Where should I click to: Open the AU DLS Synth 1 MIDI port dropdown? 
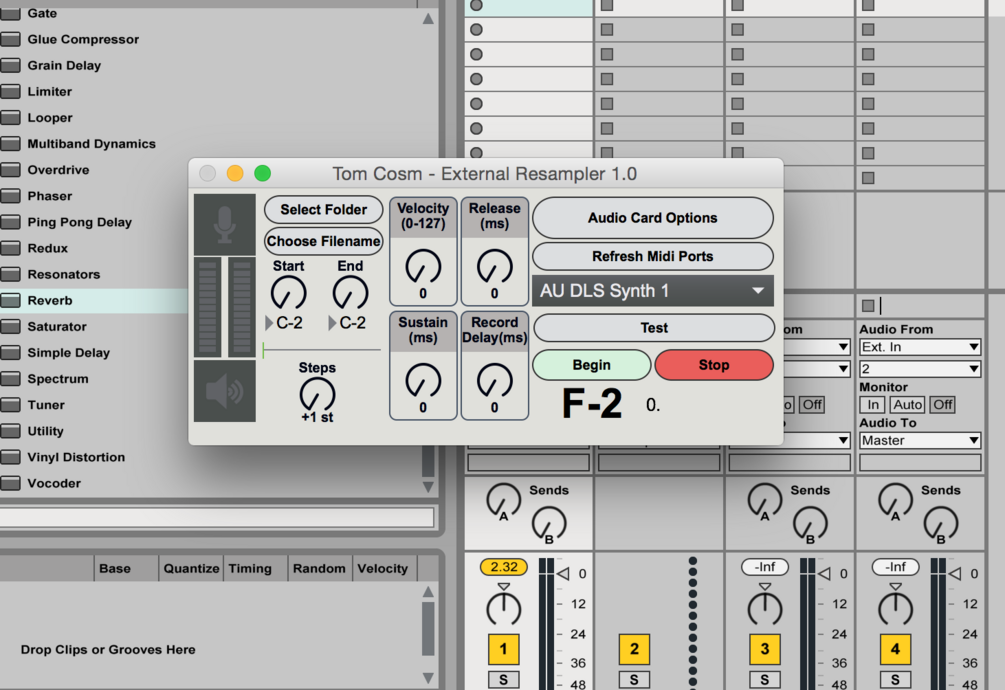[652, 291]
